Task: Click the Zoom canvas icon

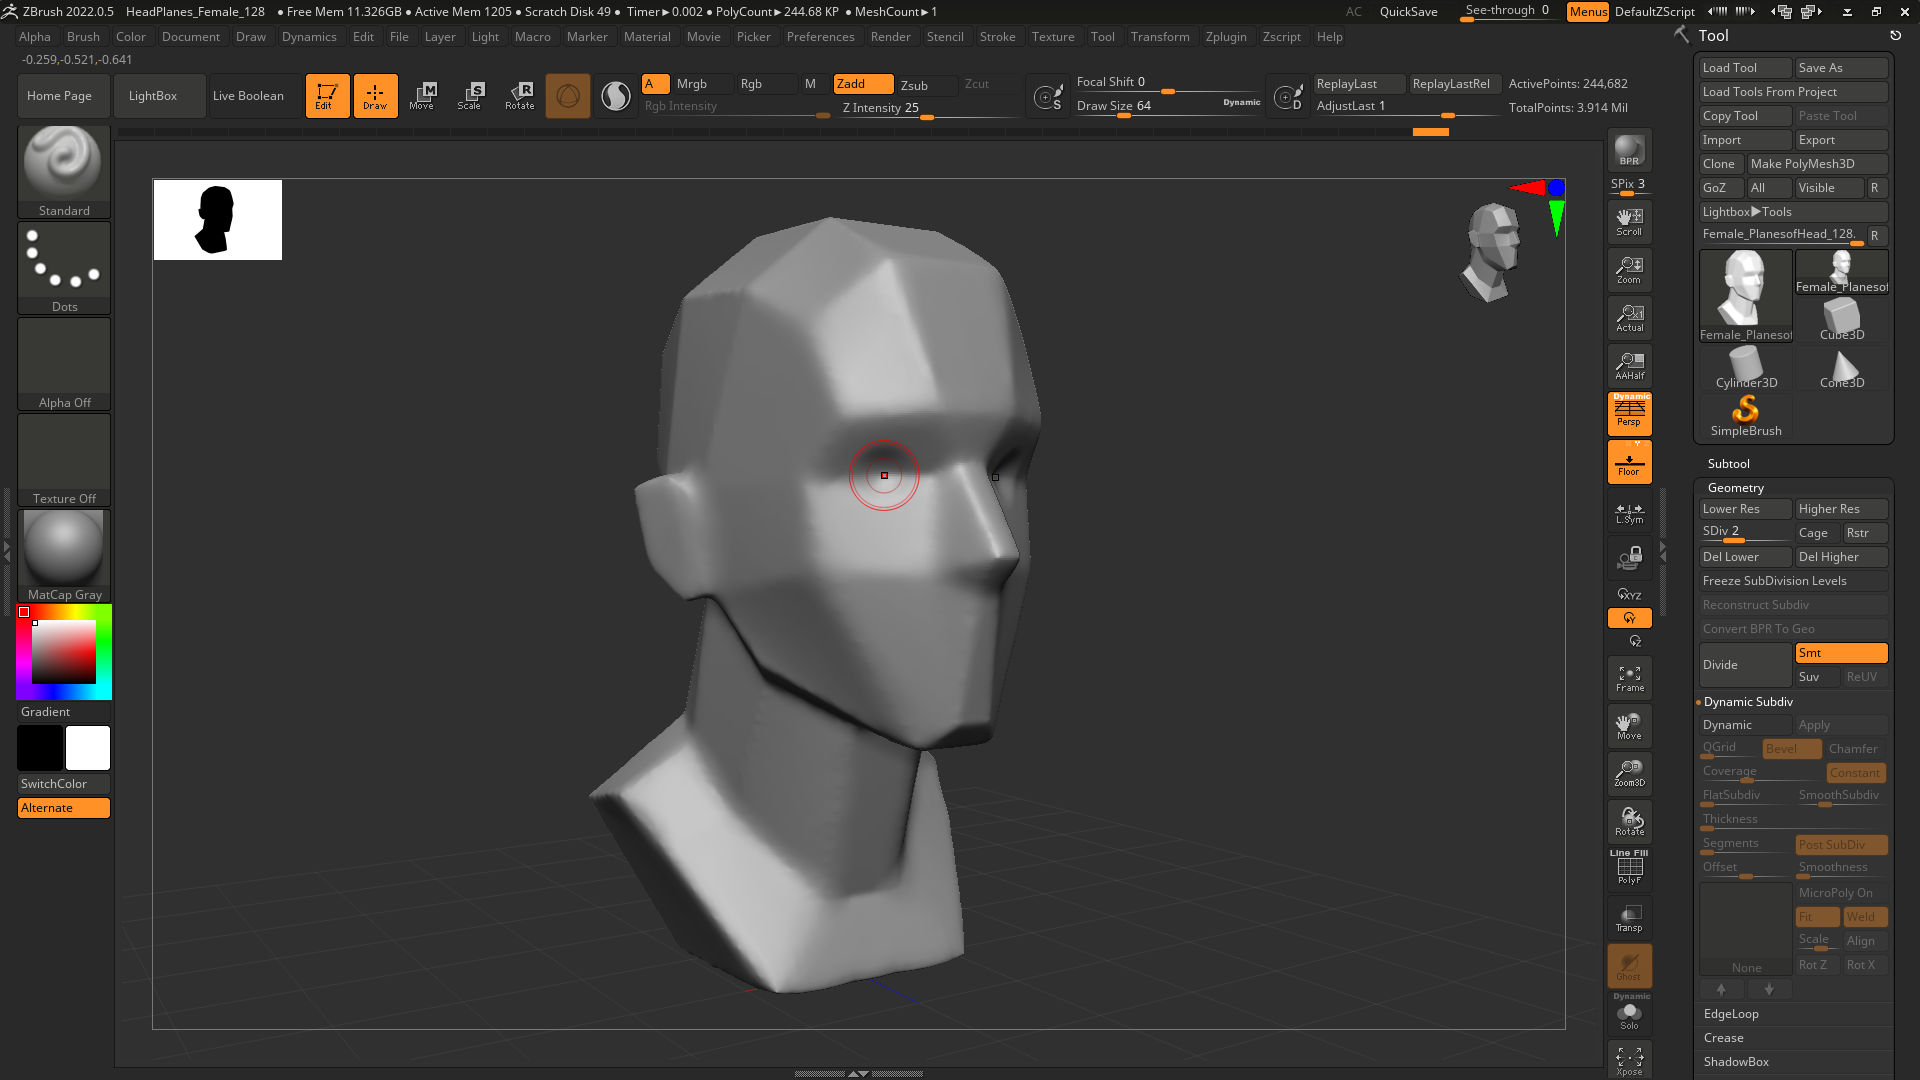Action: point(1629,270)
